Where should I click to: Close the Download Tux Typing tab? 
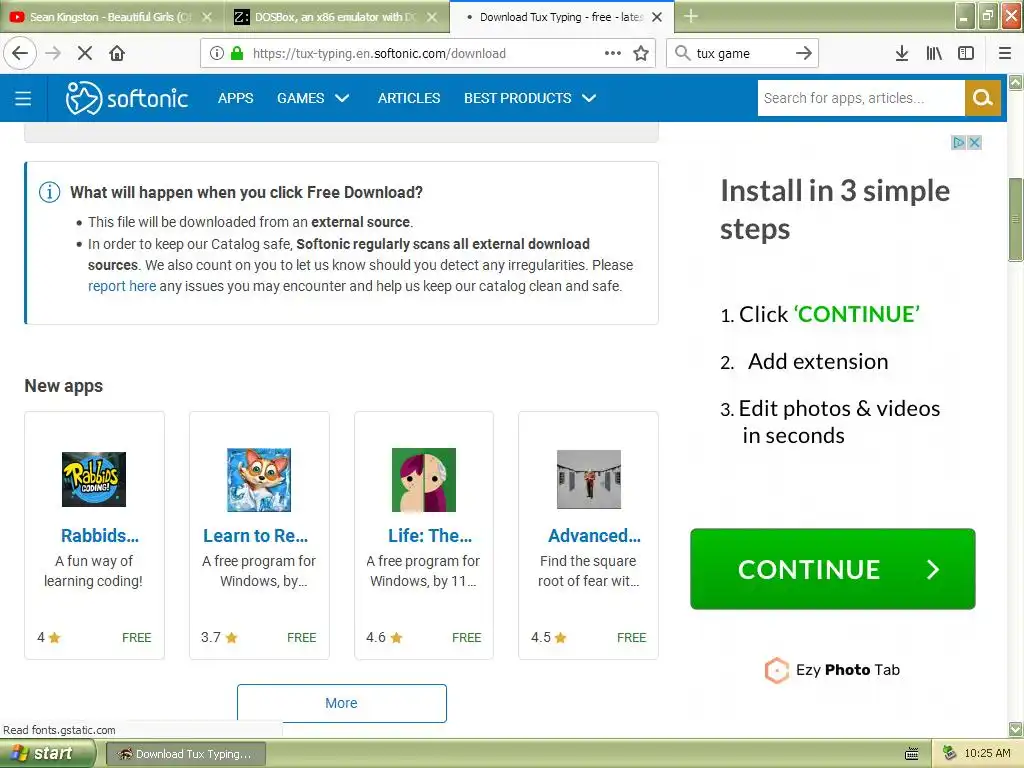(657, 17)
